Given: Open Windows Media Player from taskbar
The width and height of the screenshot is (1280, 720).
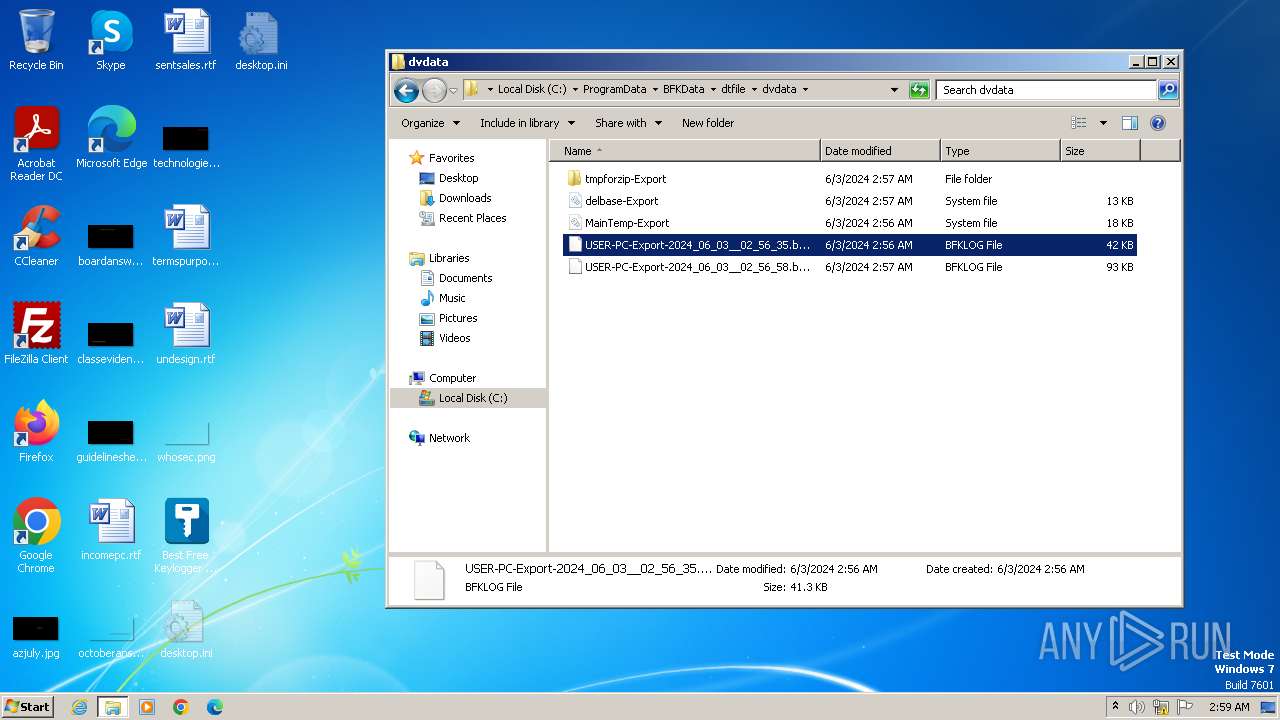Looking at the screenshot, I should (x=147, y=707).
